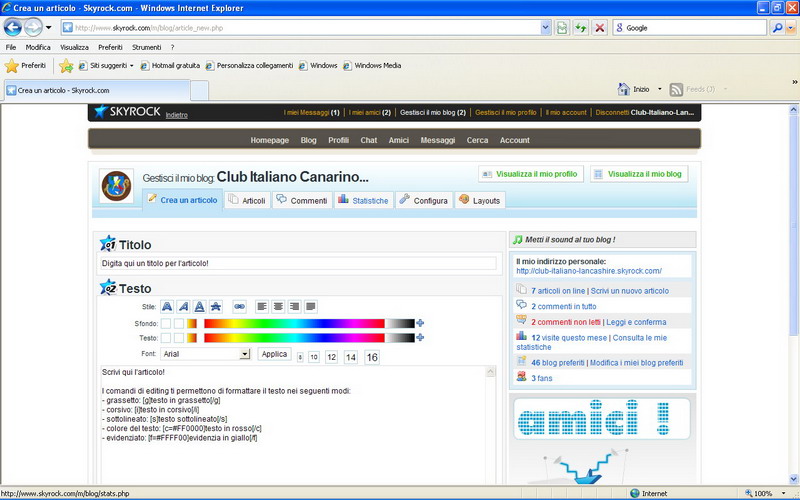Screen dimensions: 800x500
Task: Open recent pages dropdown beside Forward
Action: click(x=48, y=28)
